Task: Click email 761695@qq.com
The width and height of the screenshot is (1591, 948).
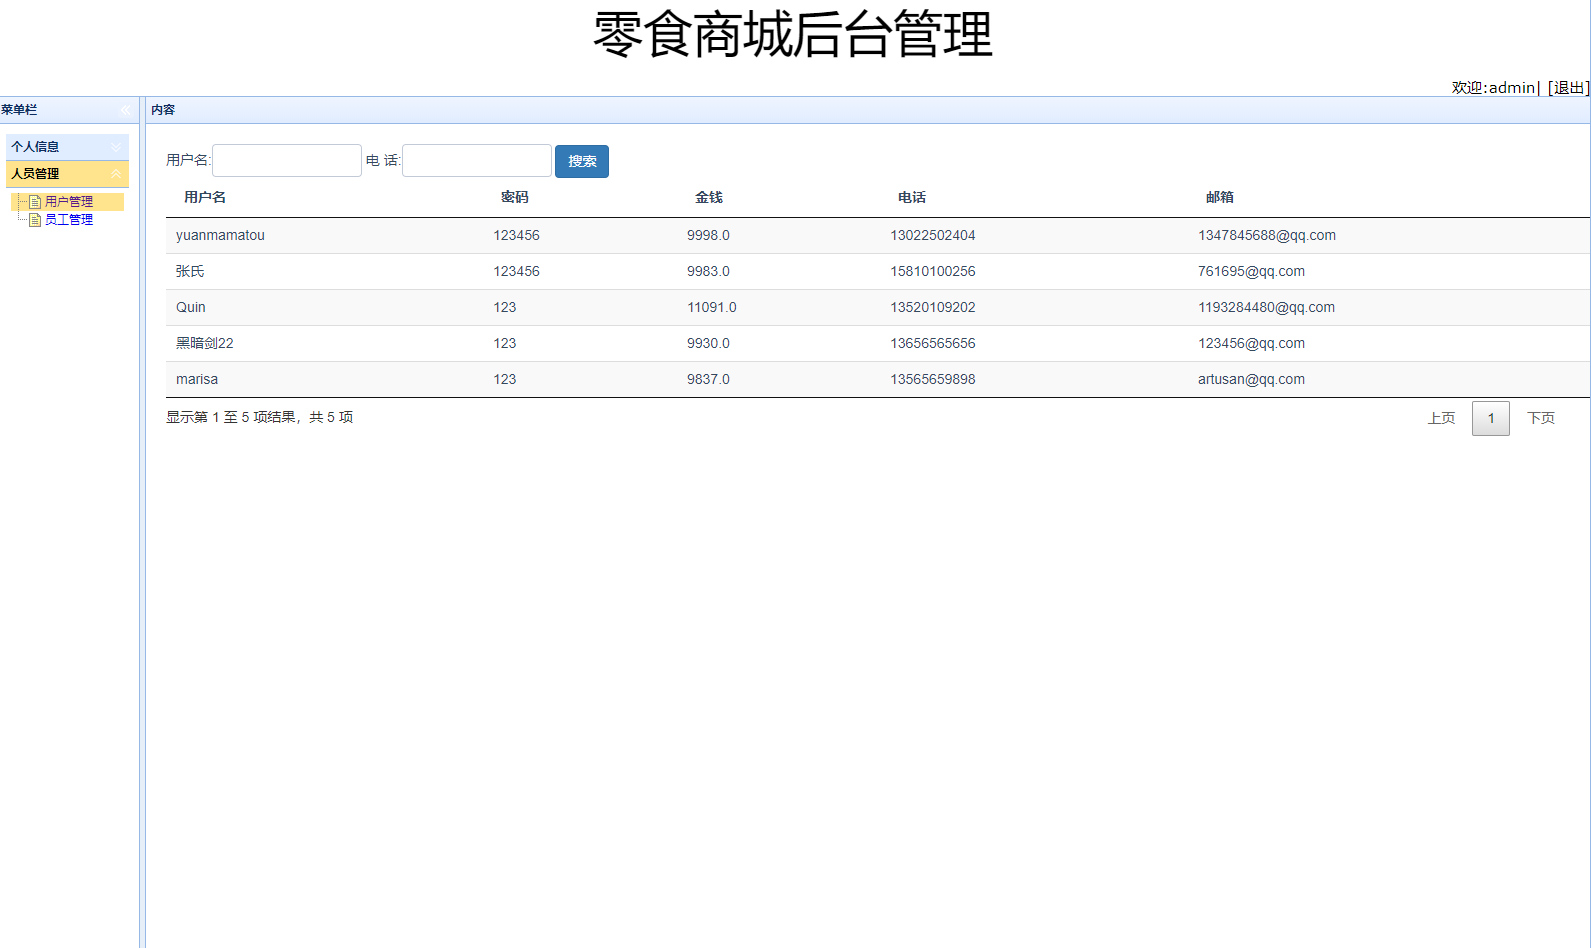Action: coord(1251,272)
